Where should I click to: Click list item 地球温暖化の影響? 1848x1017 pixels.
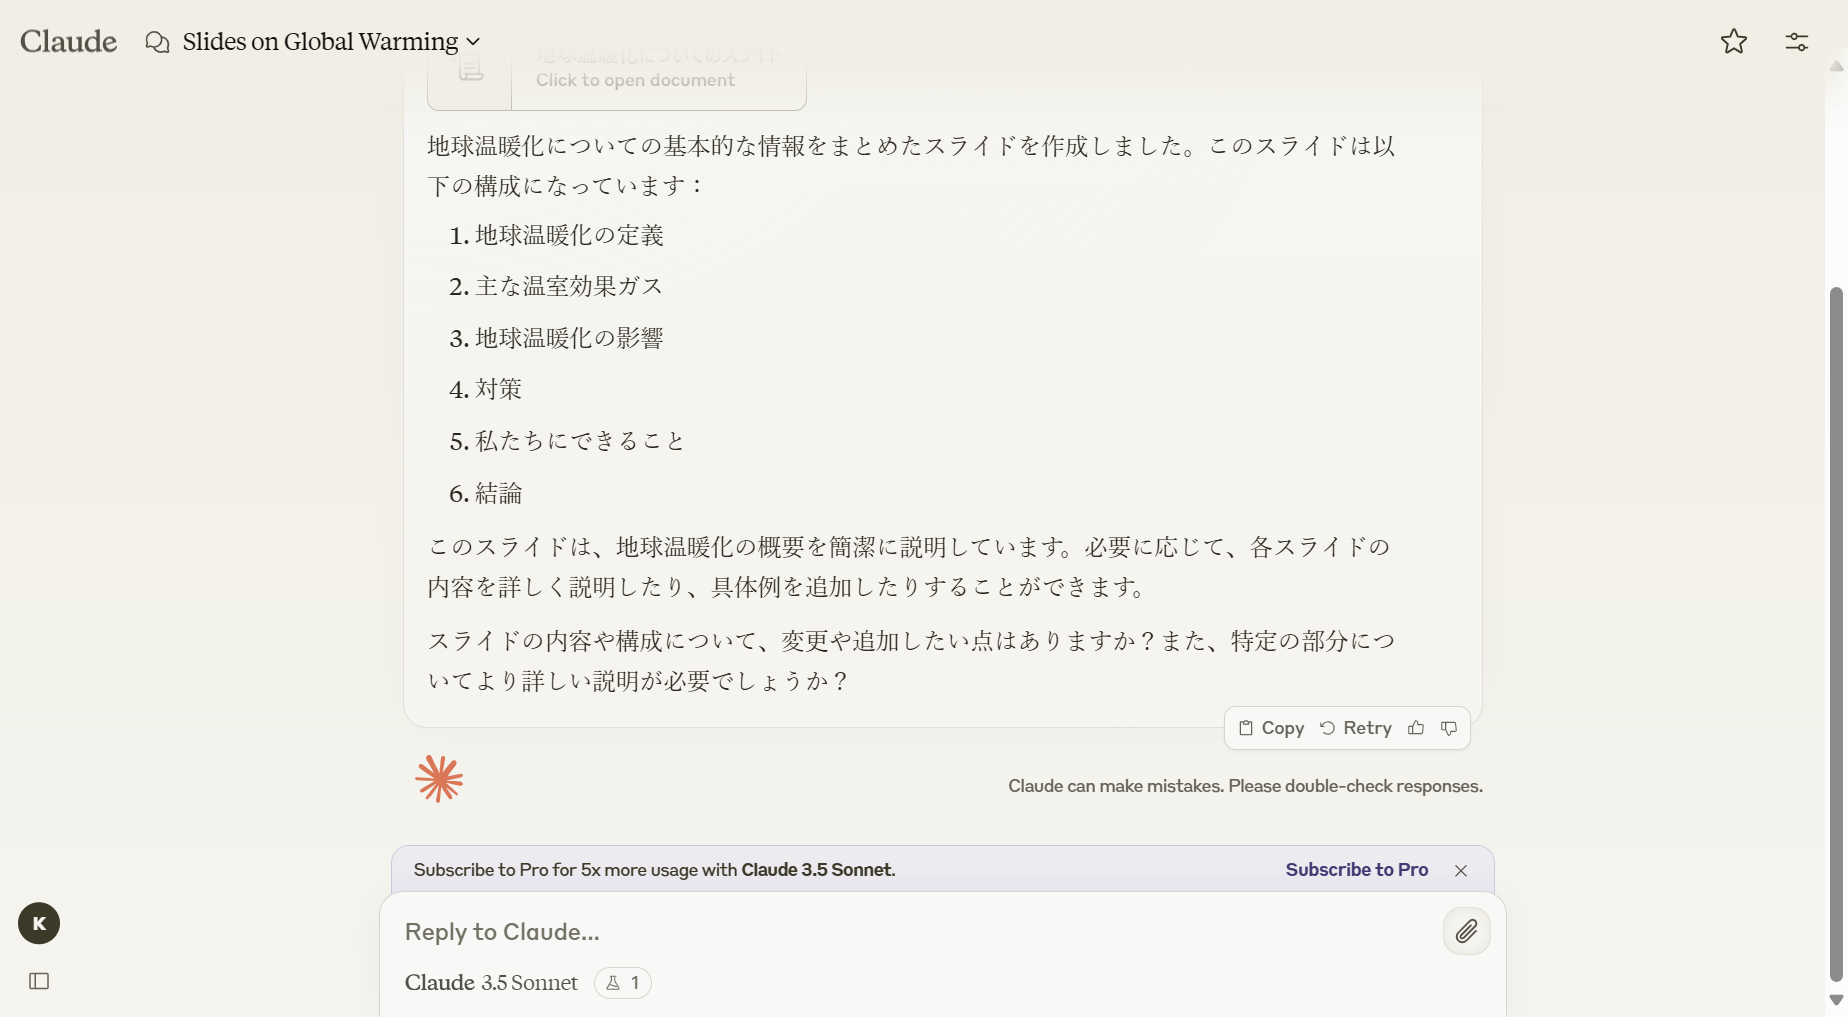click(x=569, y=338)
